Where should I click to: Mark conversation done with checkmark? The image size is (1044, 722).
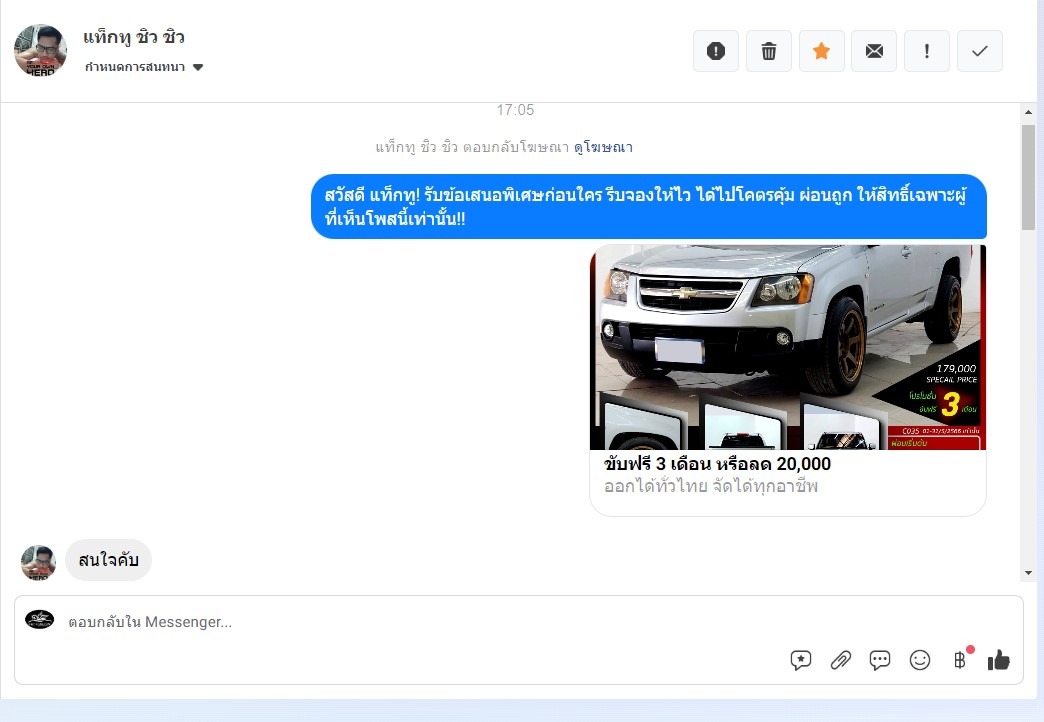coord(979,51)
